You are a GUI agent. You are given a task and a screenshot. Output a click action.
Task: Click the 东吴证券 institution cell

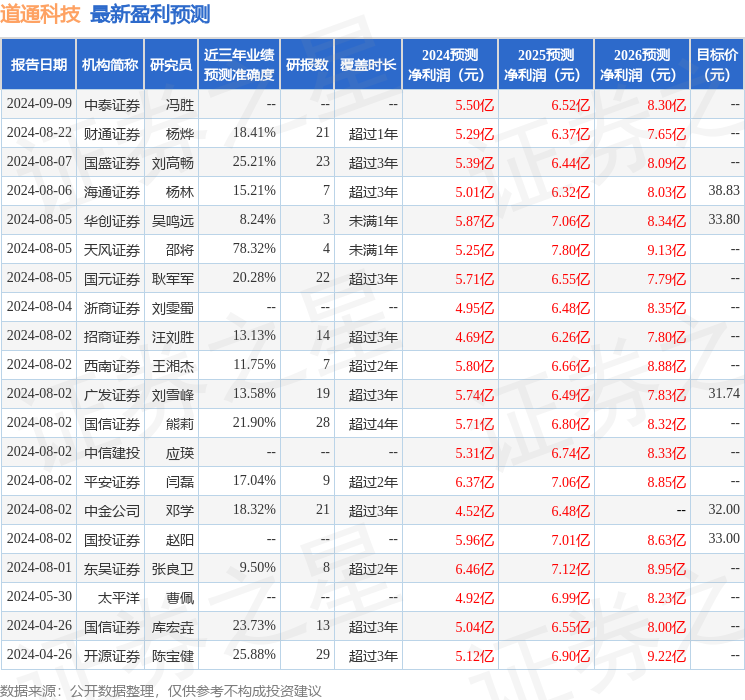[112, 569]
